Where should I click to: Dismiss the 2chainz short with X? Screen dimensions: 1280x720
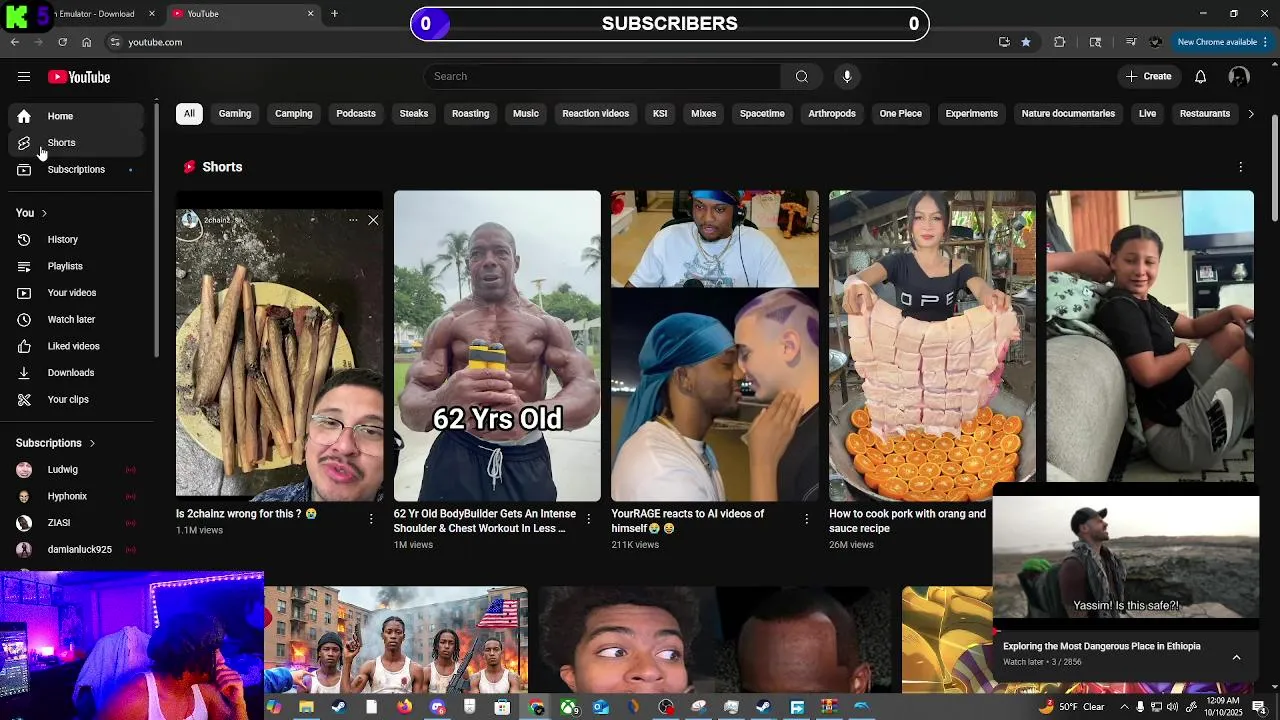373,220
